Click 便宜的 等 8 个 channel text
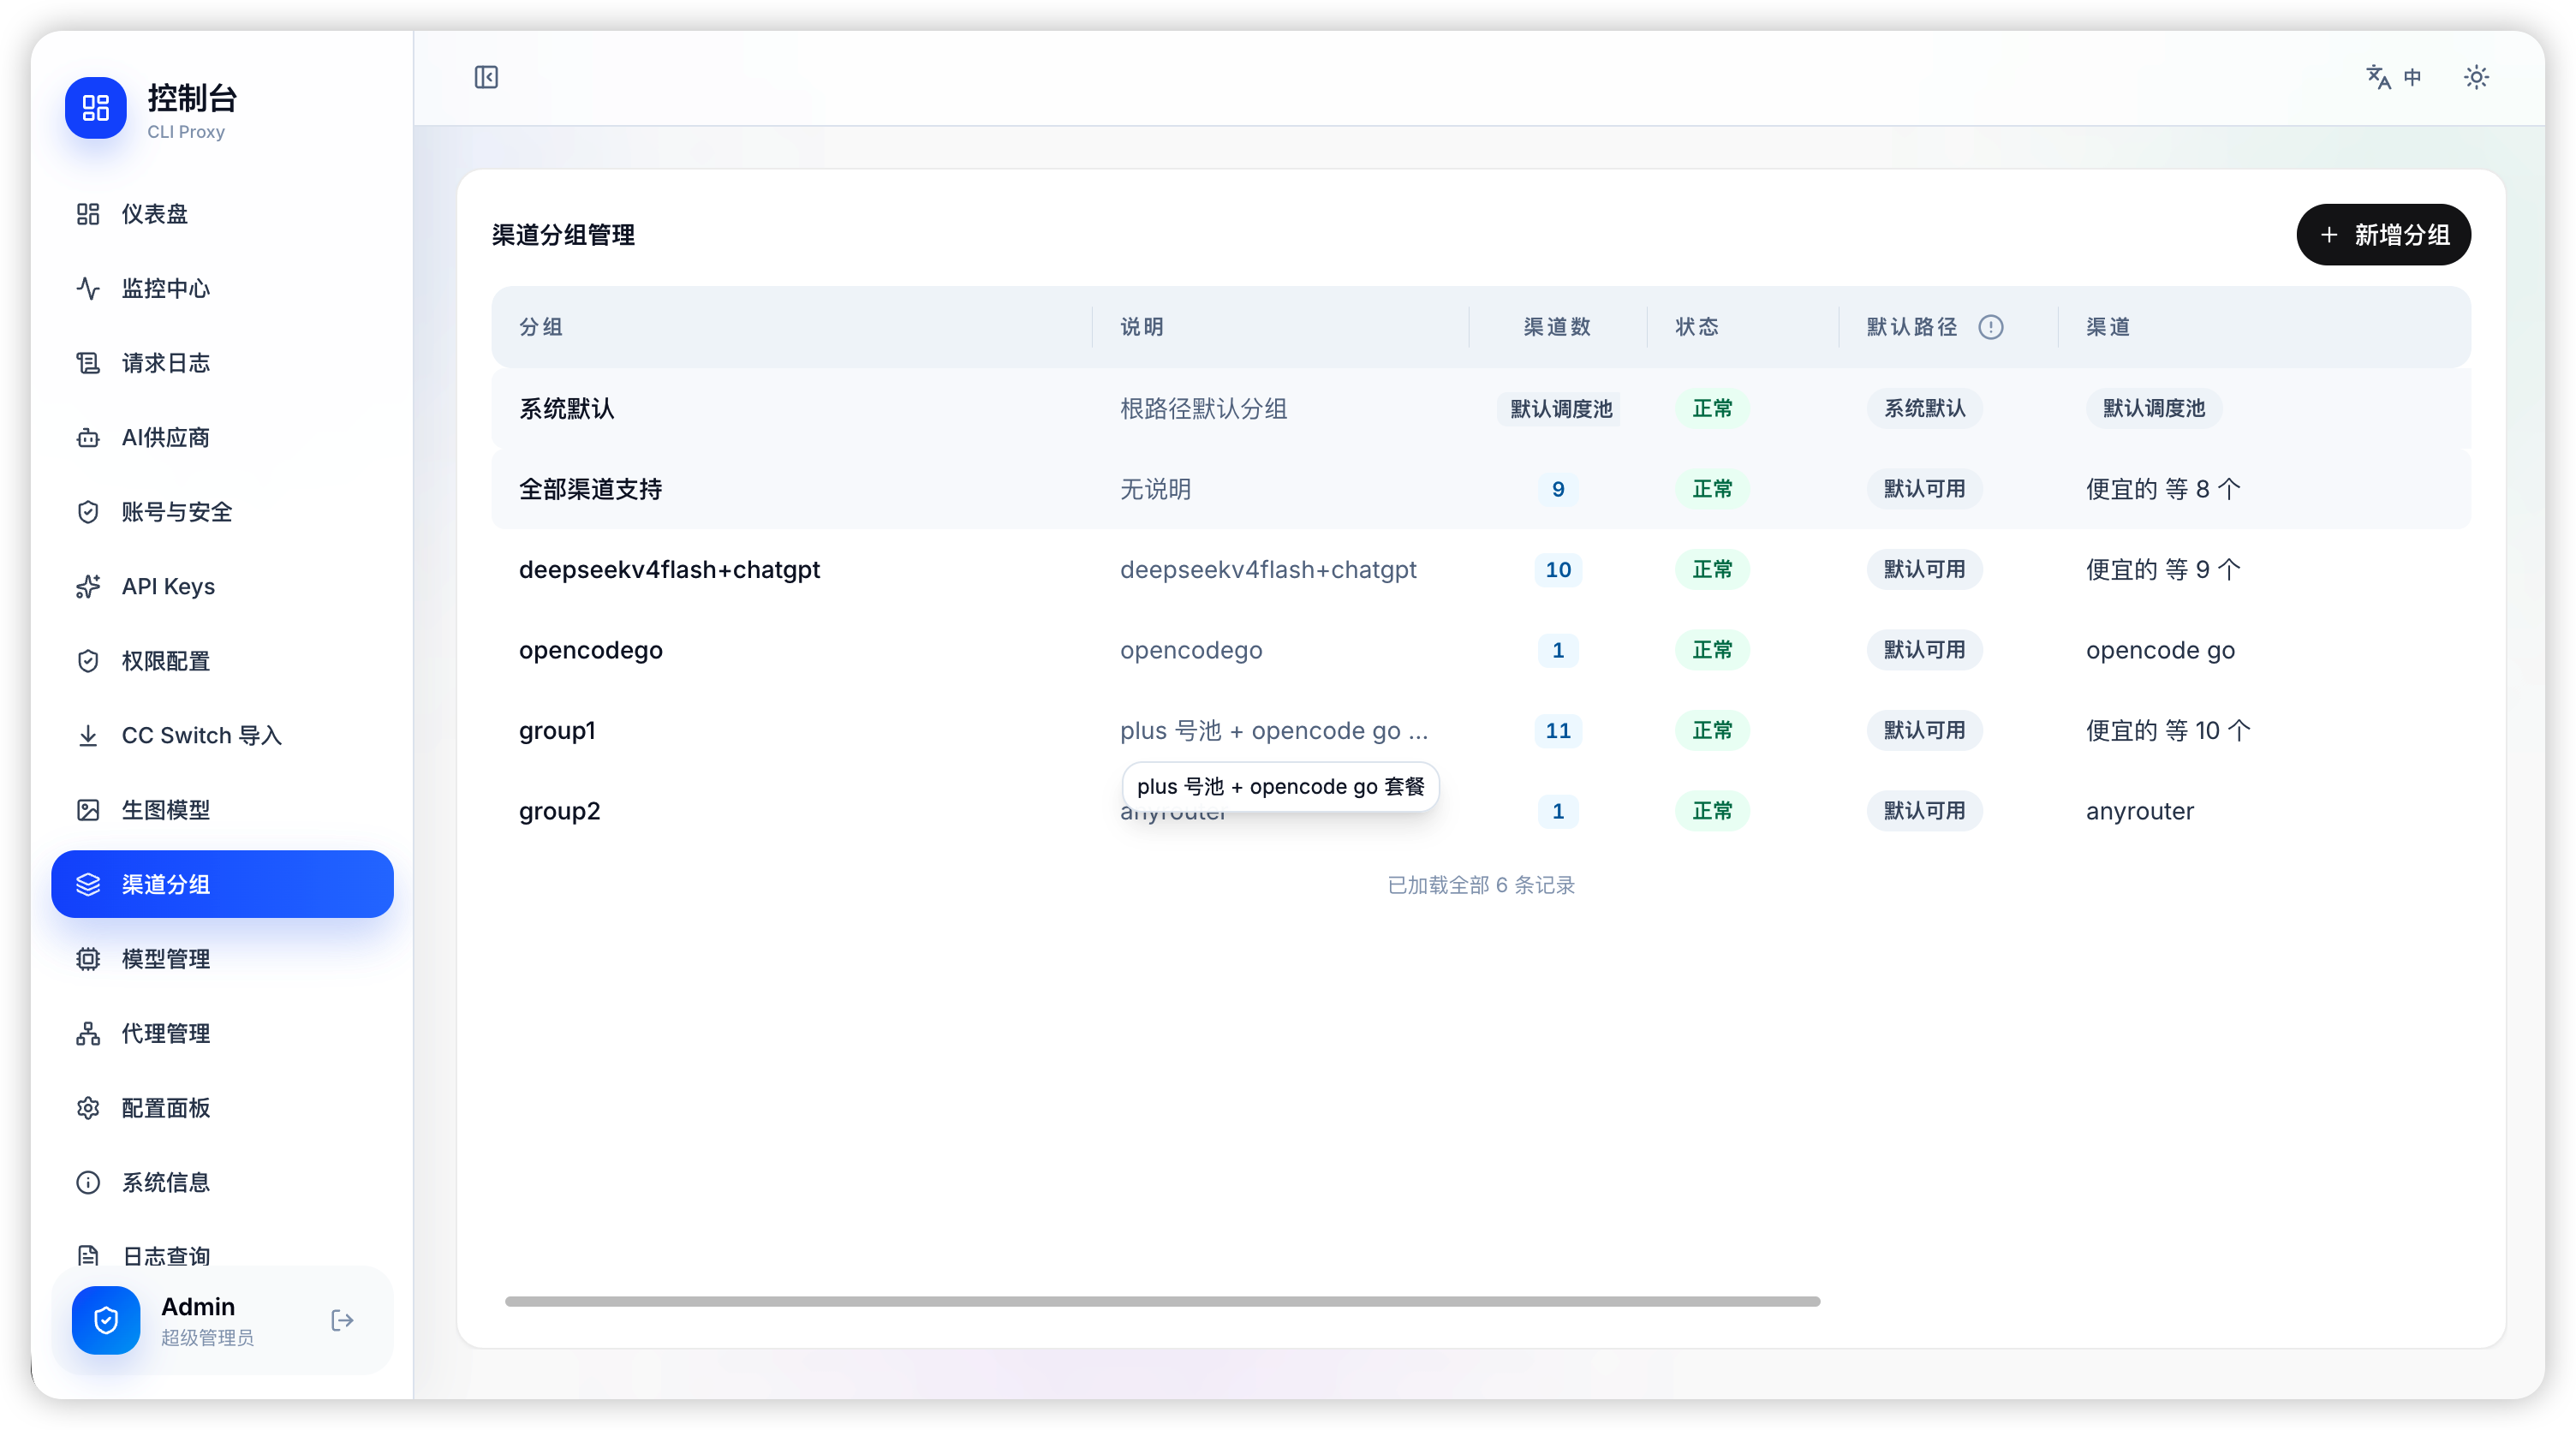Image resolution: width=2576 pixels, height=1430 pixels. [x=2163, y=489]
